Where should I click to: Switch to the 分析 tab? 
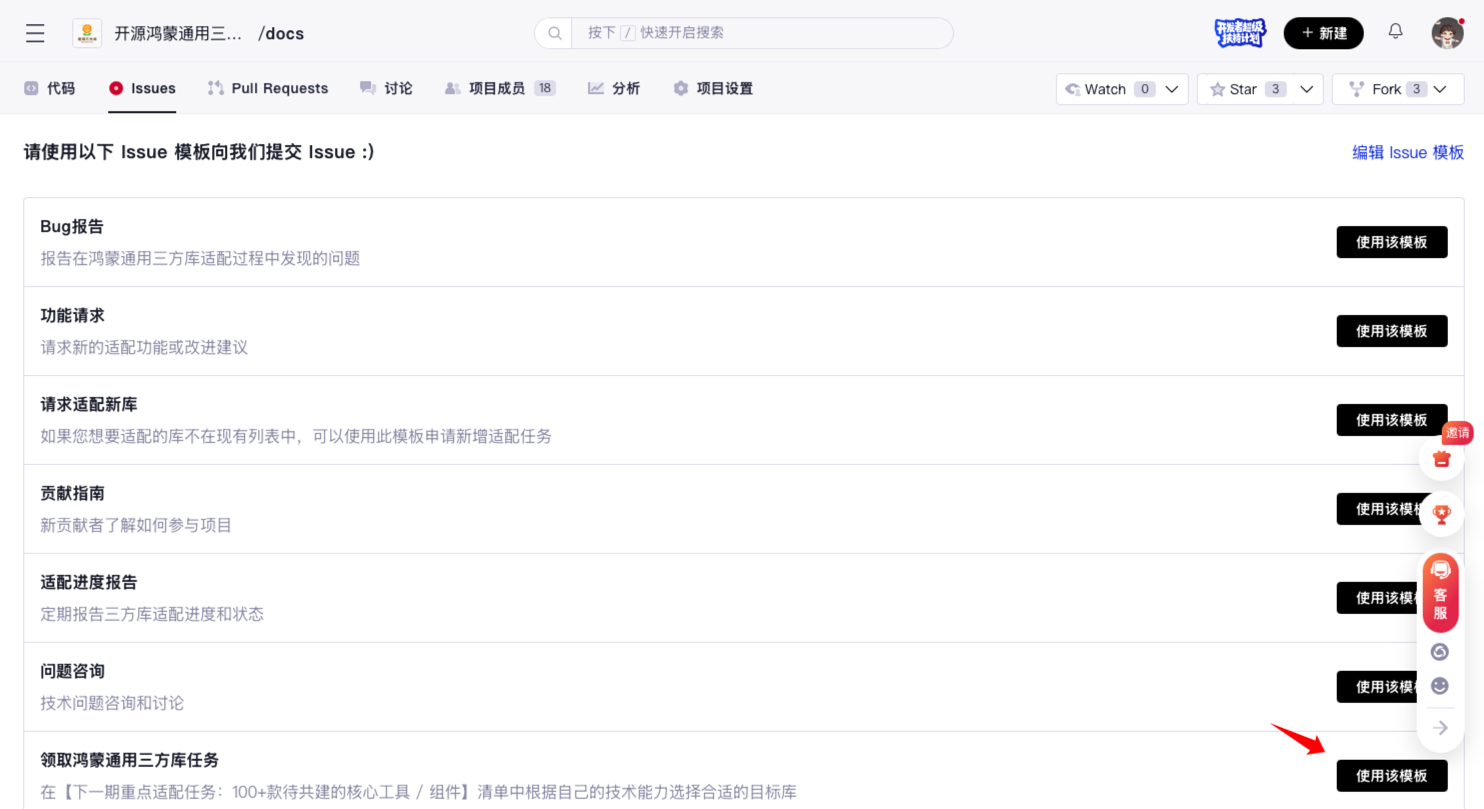tap(614, 88)
